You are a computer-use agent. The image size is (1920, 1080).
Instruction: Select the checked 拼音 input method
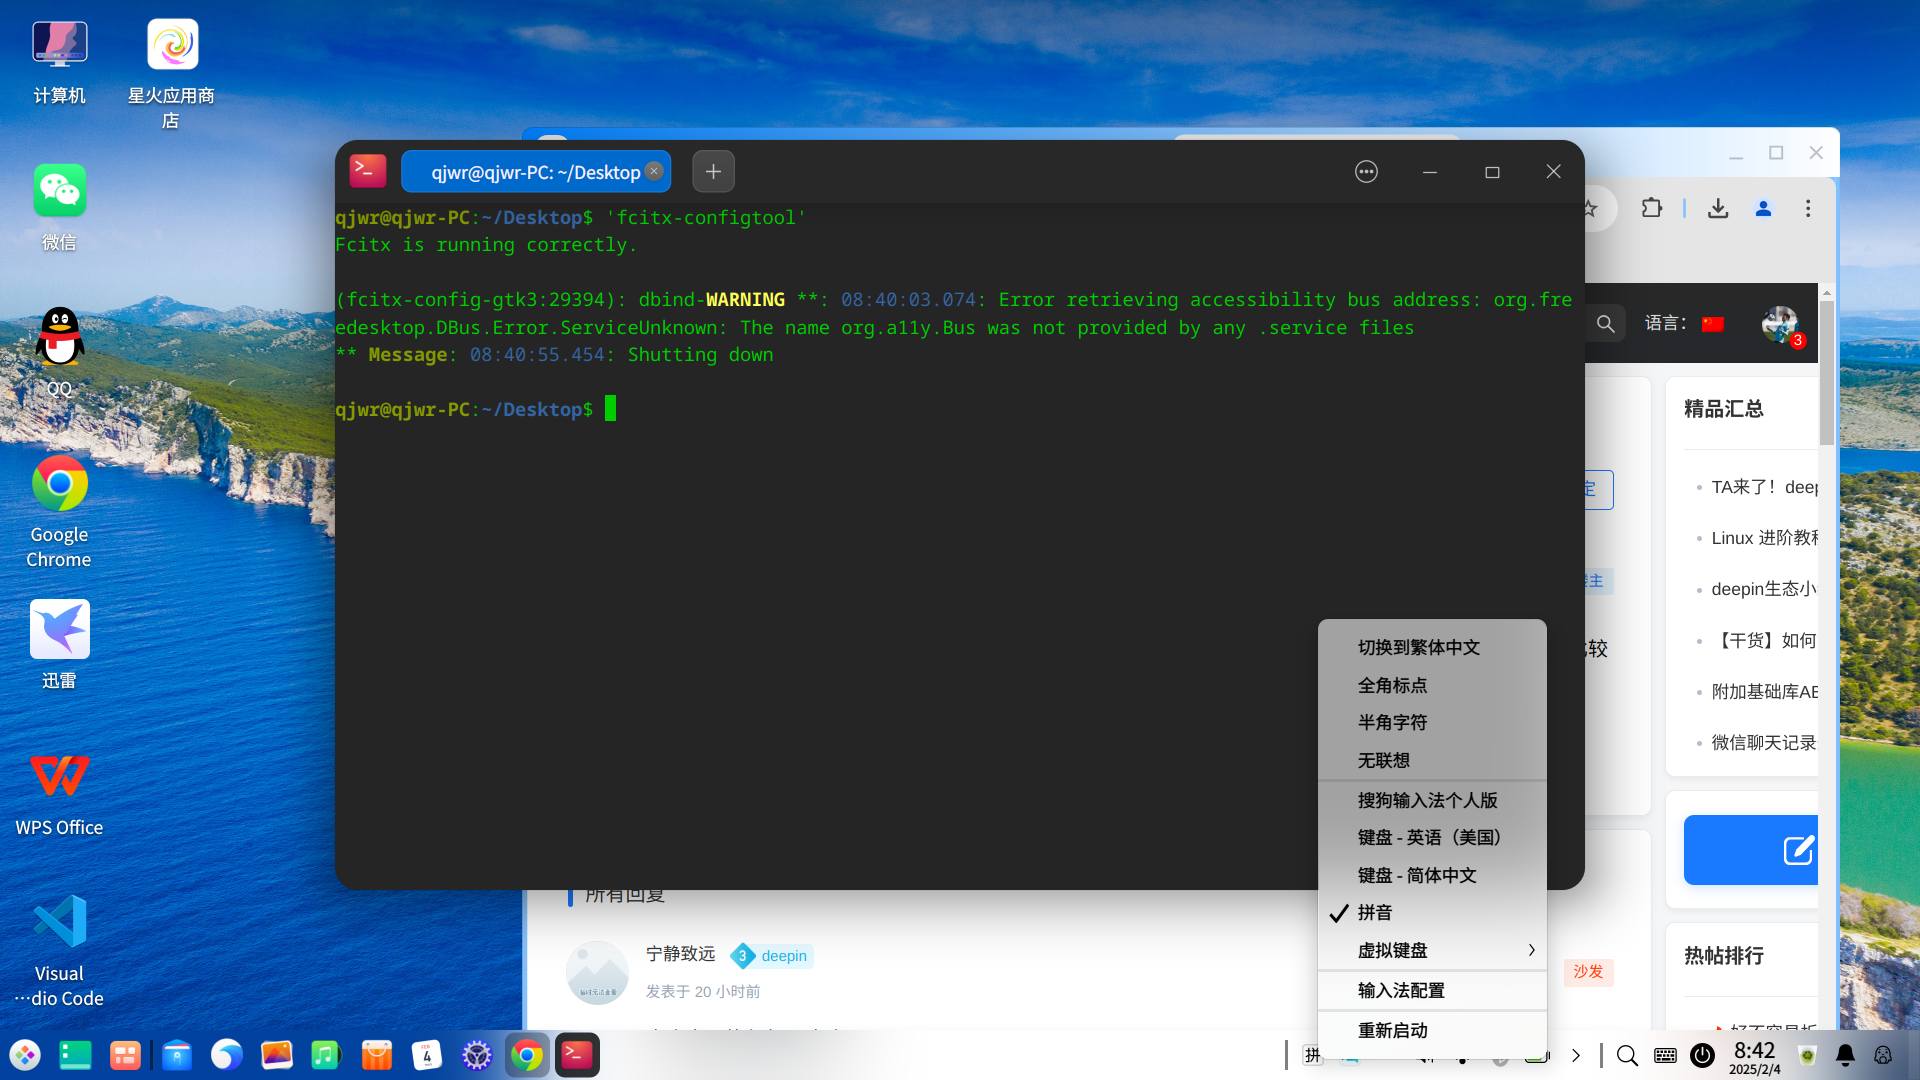pyautogui.click(x=1432, y=912)
